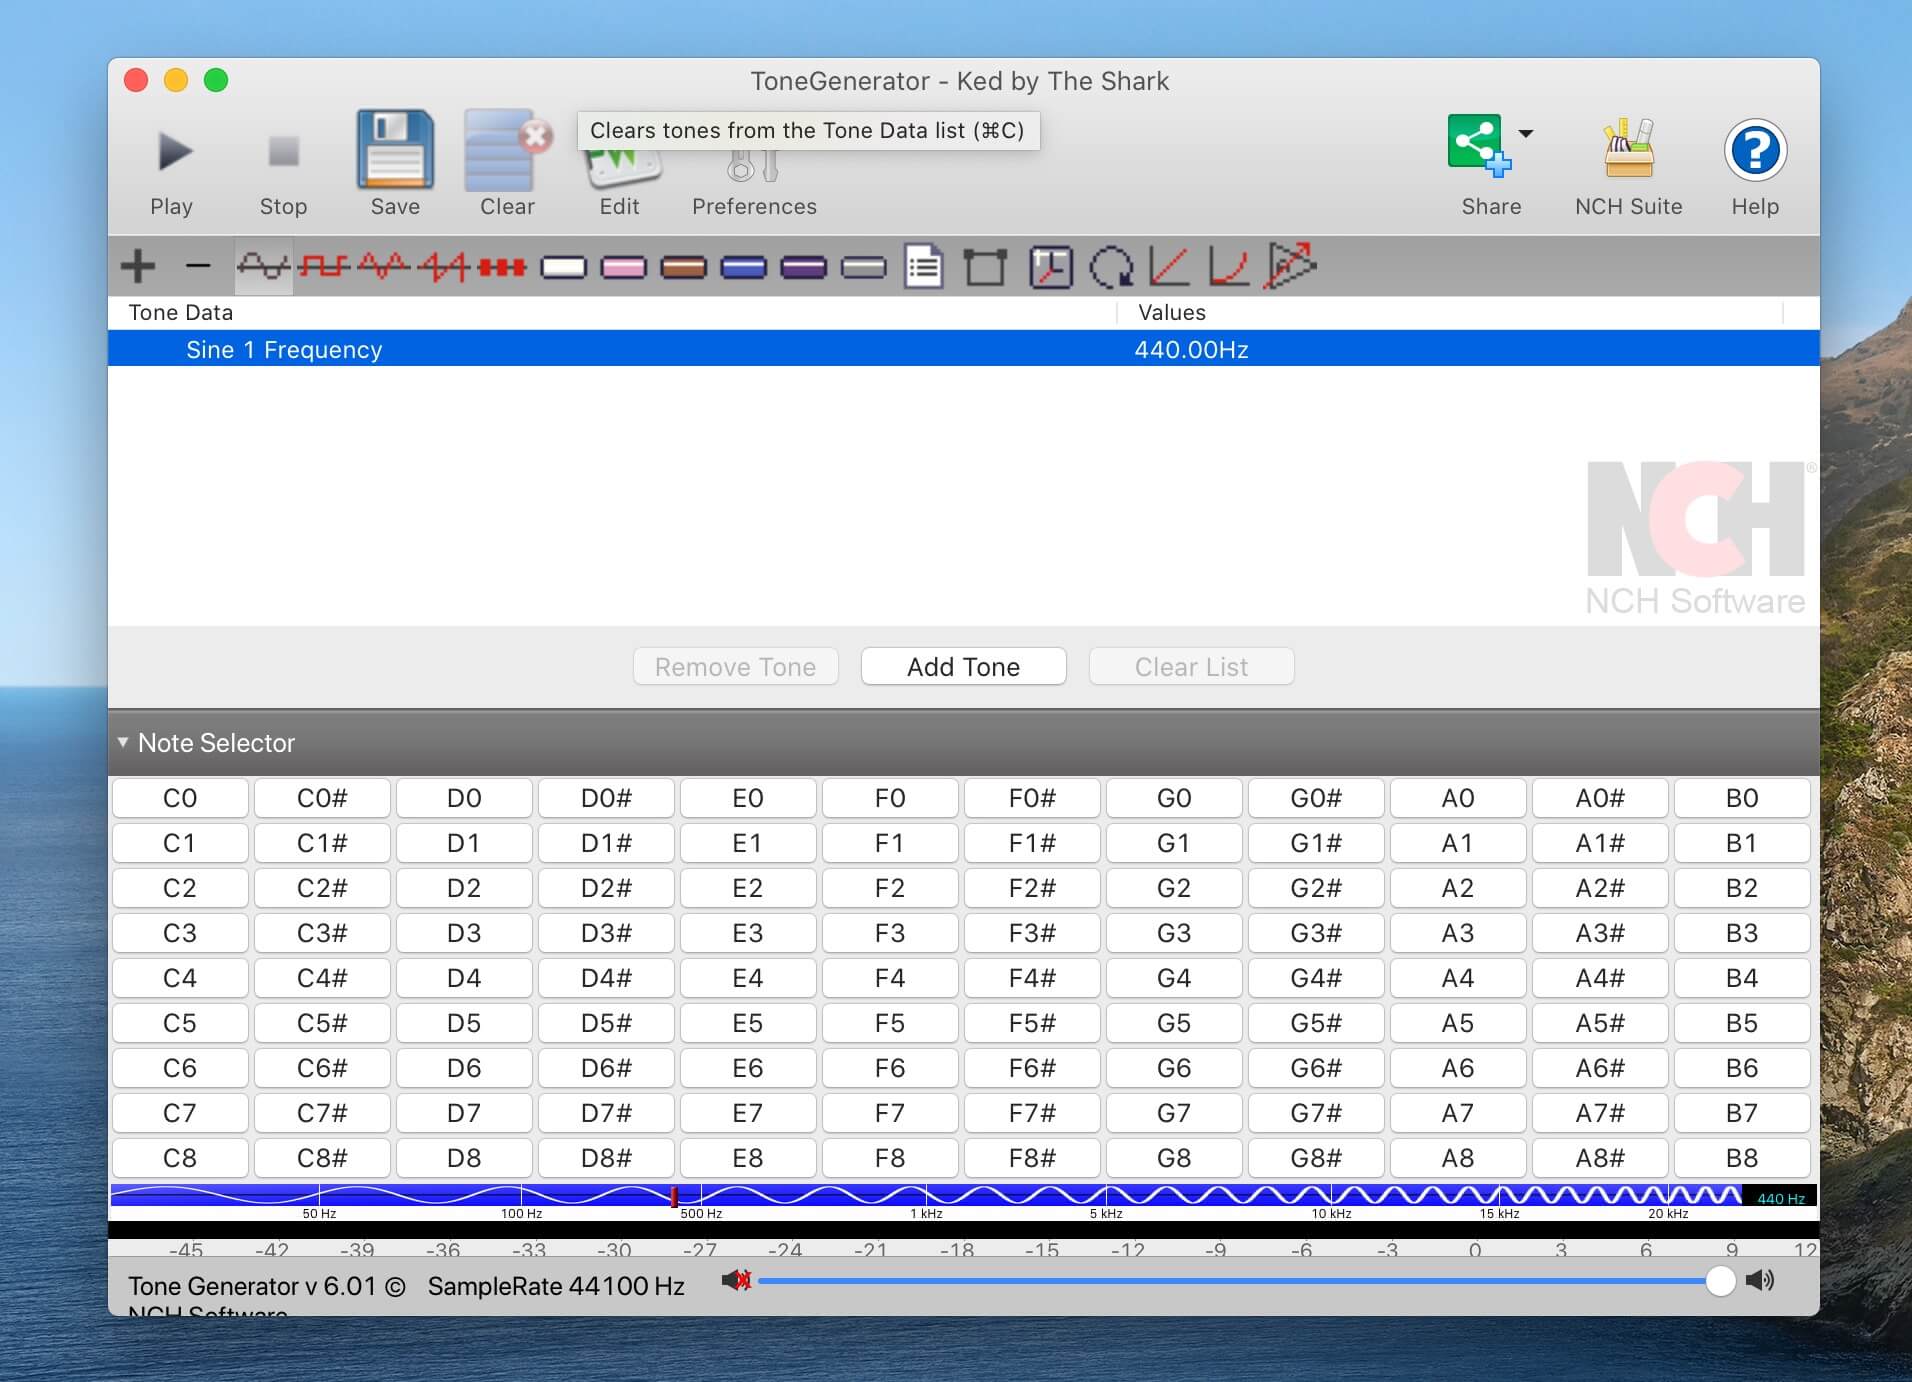Screen dimensions: 1912x1382
Task: Click the green Share icon
Action: coord(1478,146)
